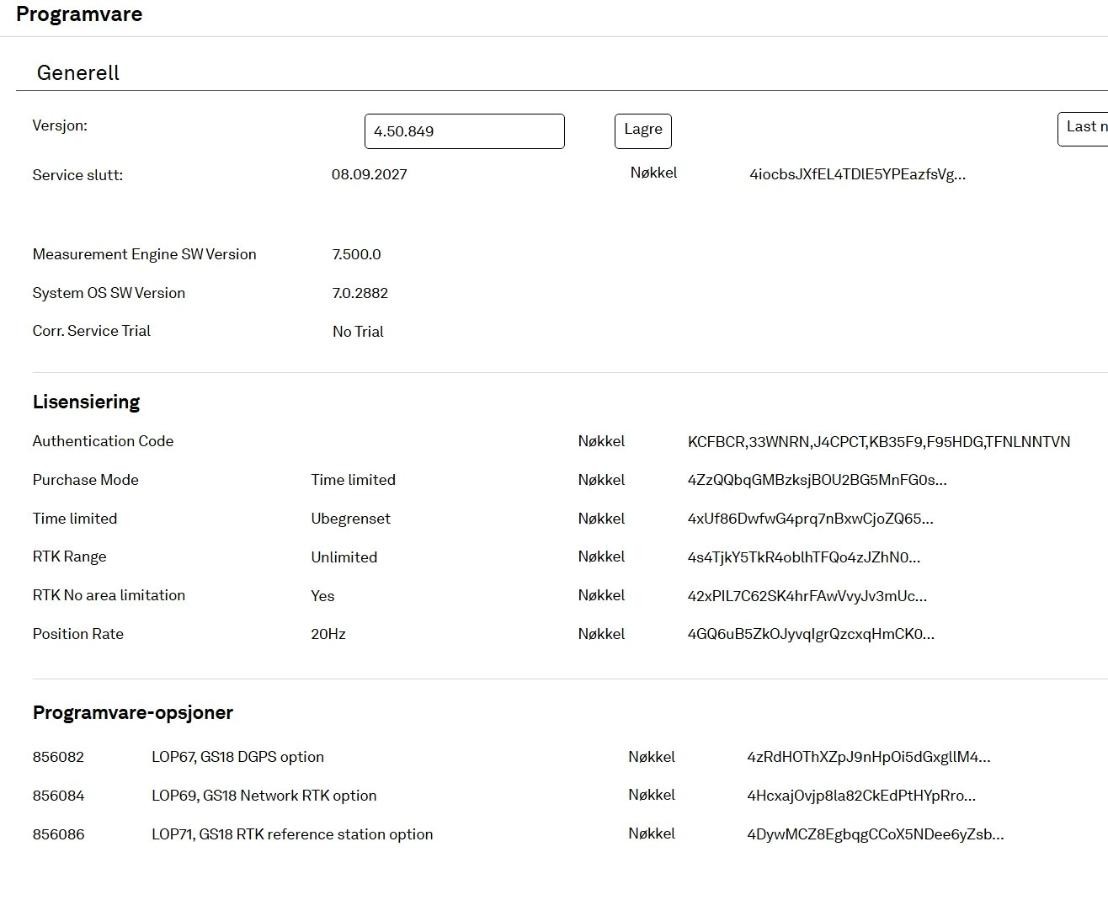Screen dimensions: 1108x900
Task: Click the partially visible Last button
Action: (1083, 129)
